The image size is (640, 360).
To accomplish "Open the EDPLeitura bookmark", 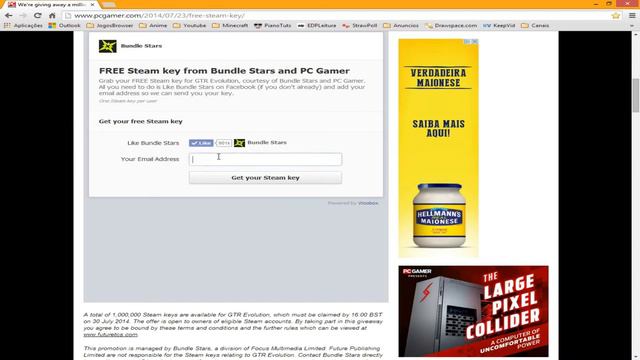I will pyautogui.click(x=317, y=25).
